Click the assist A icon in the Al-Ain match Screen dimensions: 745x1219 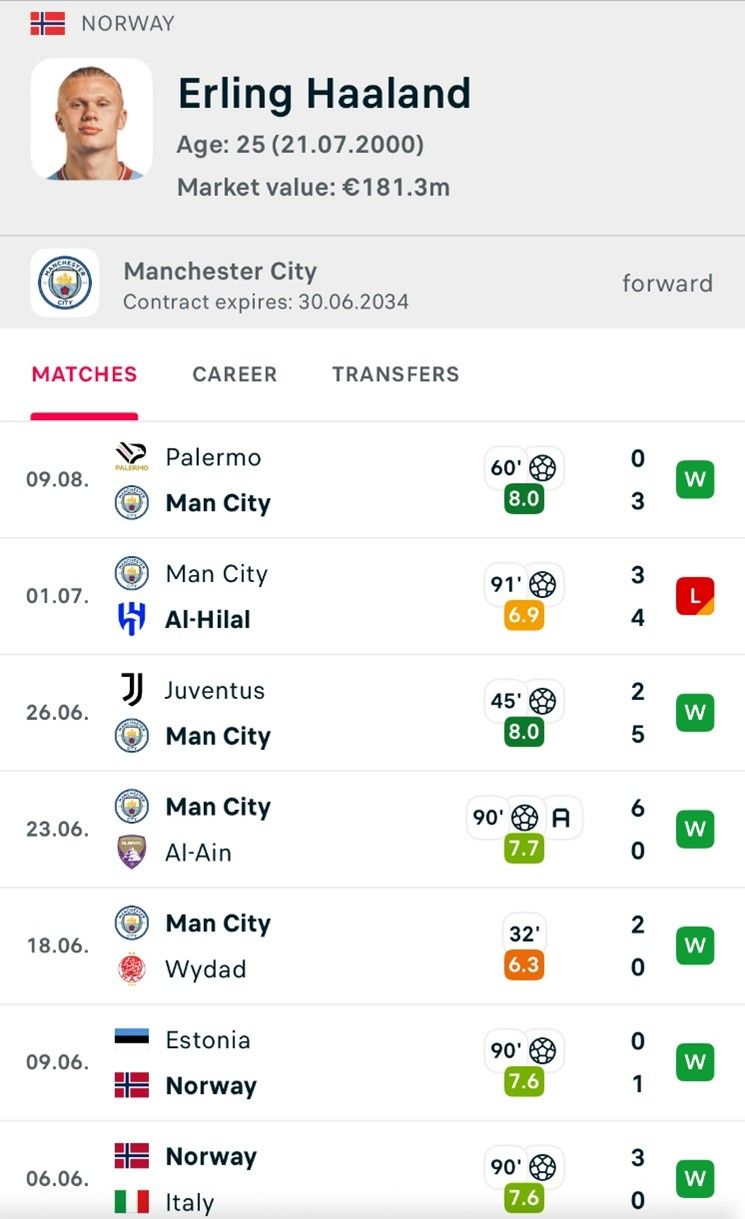tap(562, 818)
